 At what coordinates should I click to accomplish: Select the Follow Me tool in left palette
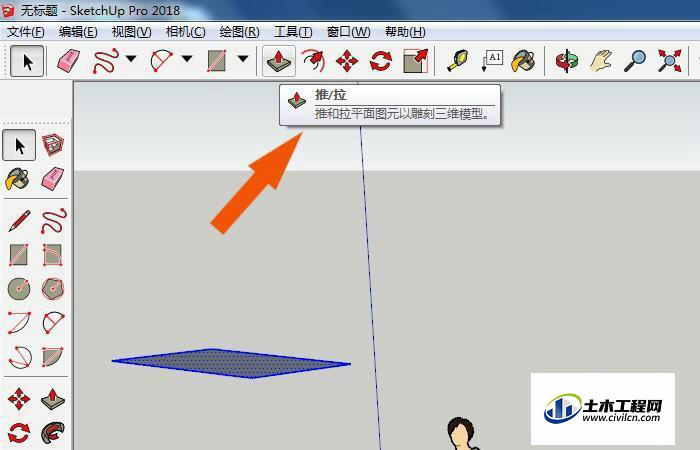tap(53, 433)
